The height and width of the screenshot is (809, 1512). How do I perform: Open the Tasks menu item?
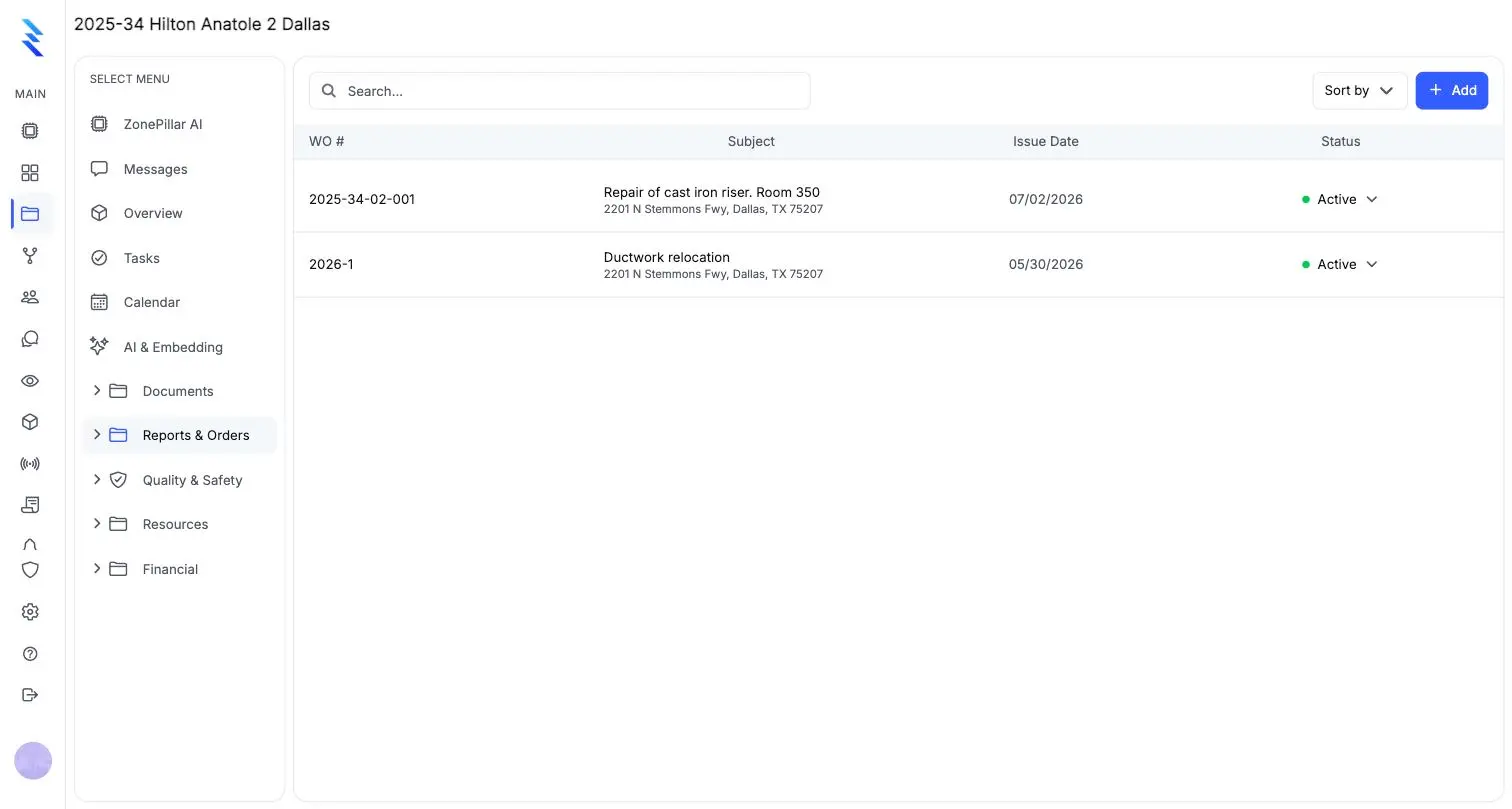pos(179,258)
